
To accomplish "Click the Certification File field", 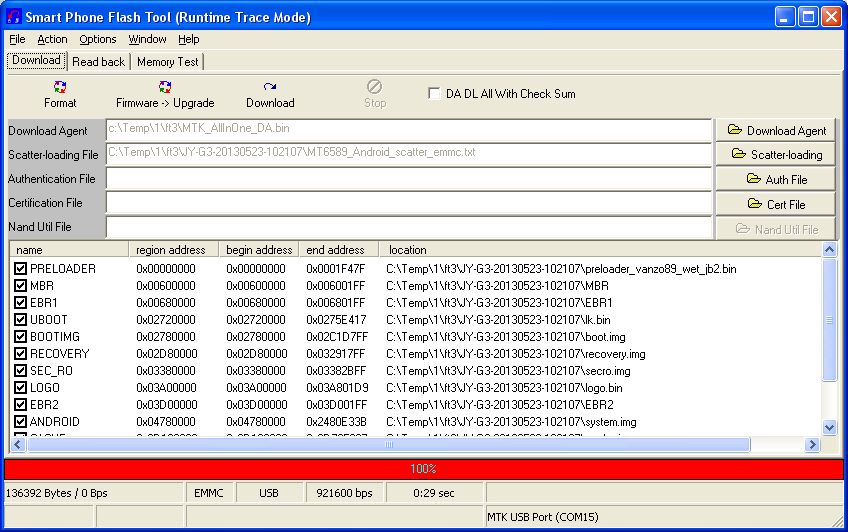I will 409,203.
